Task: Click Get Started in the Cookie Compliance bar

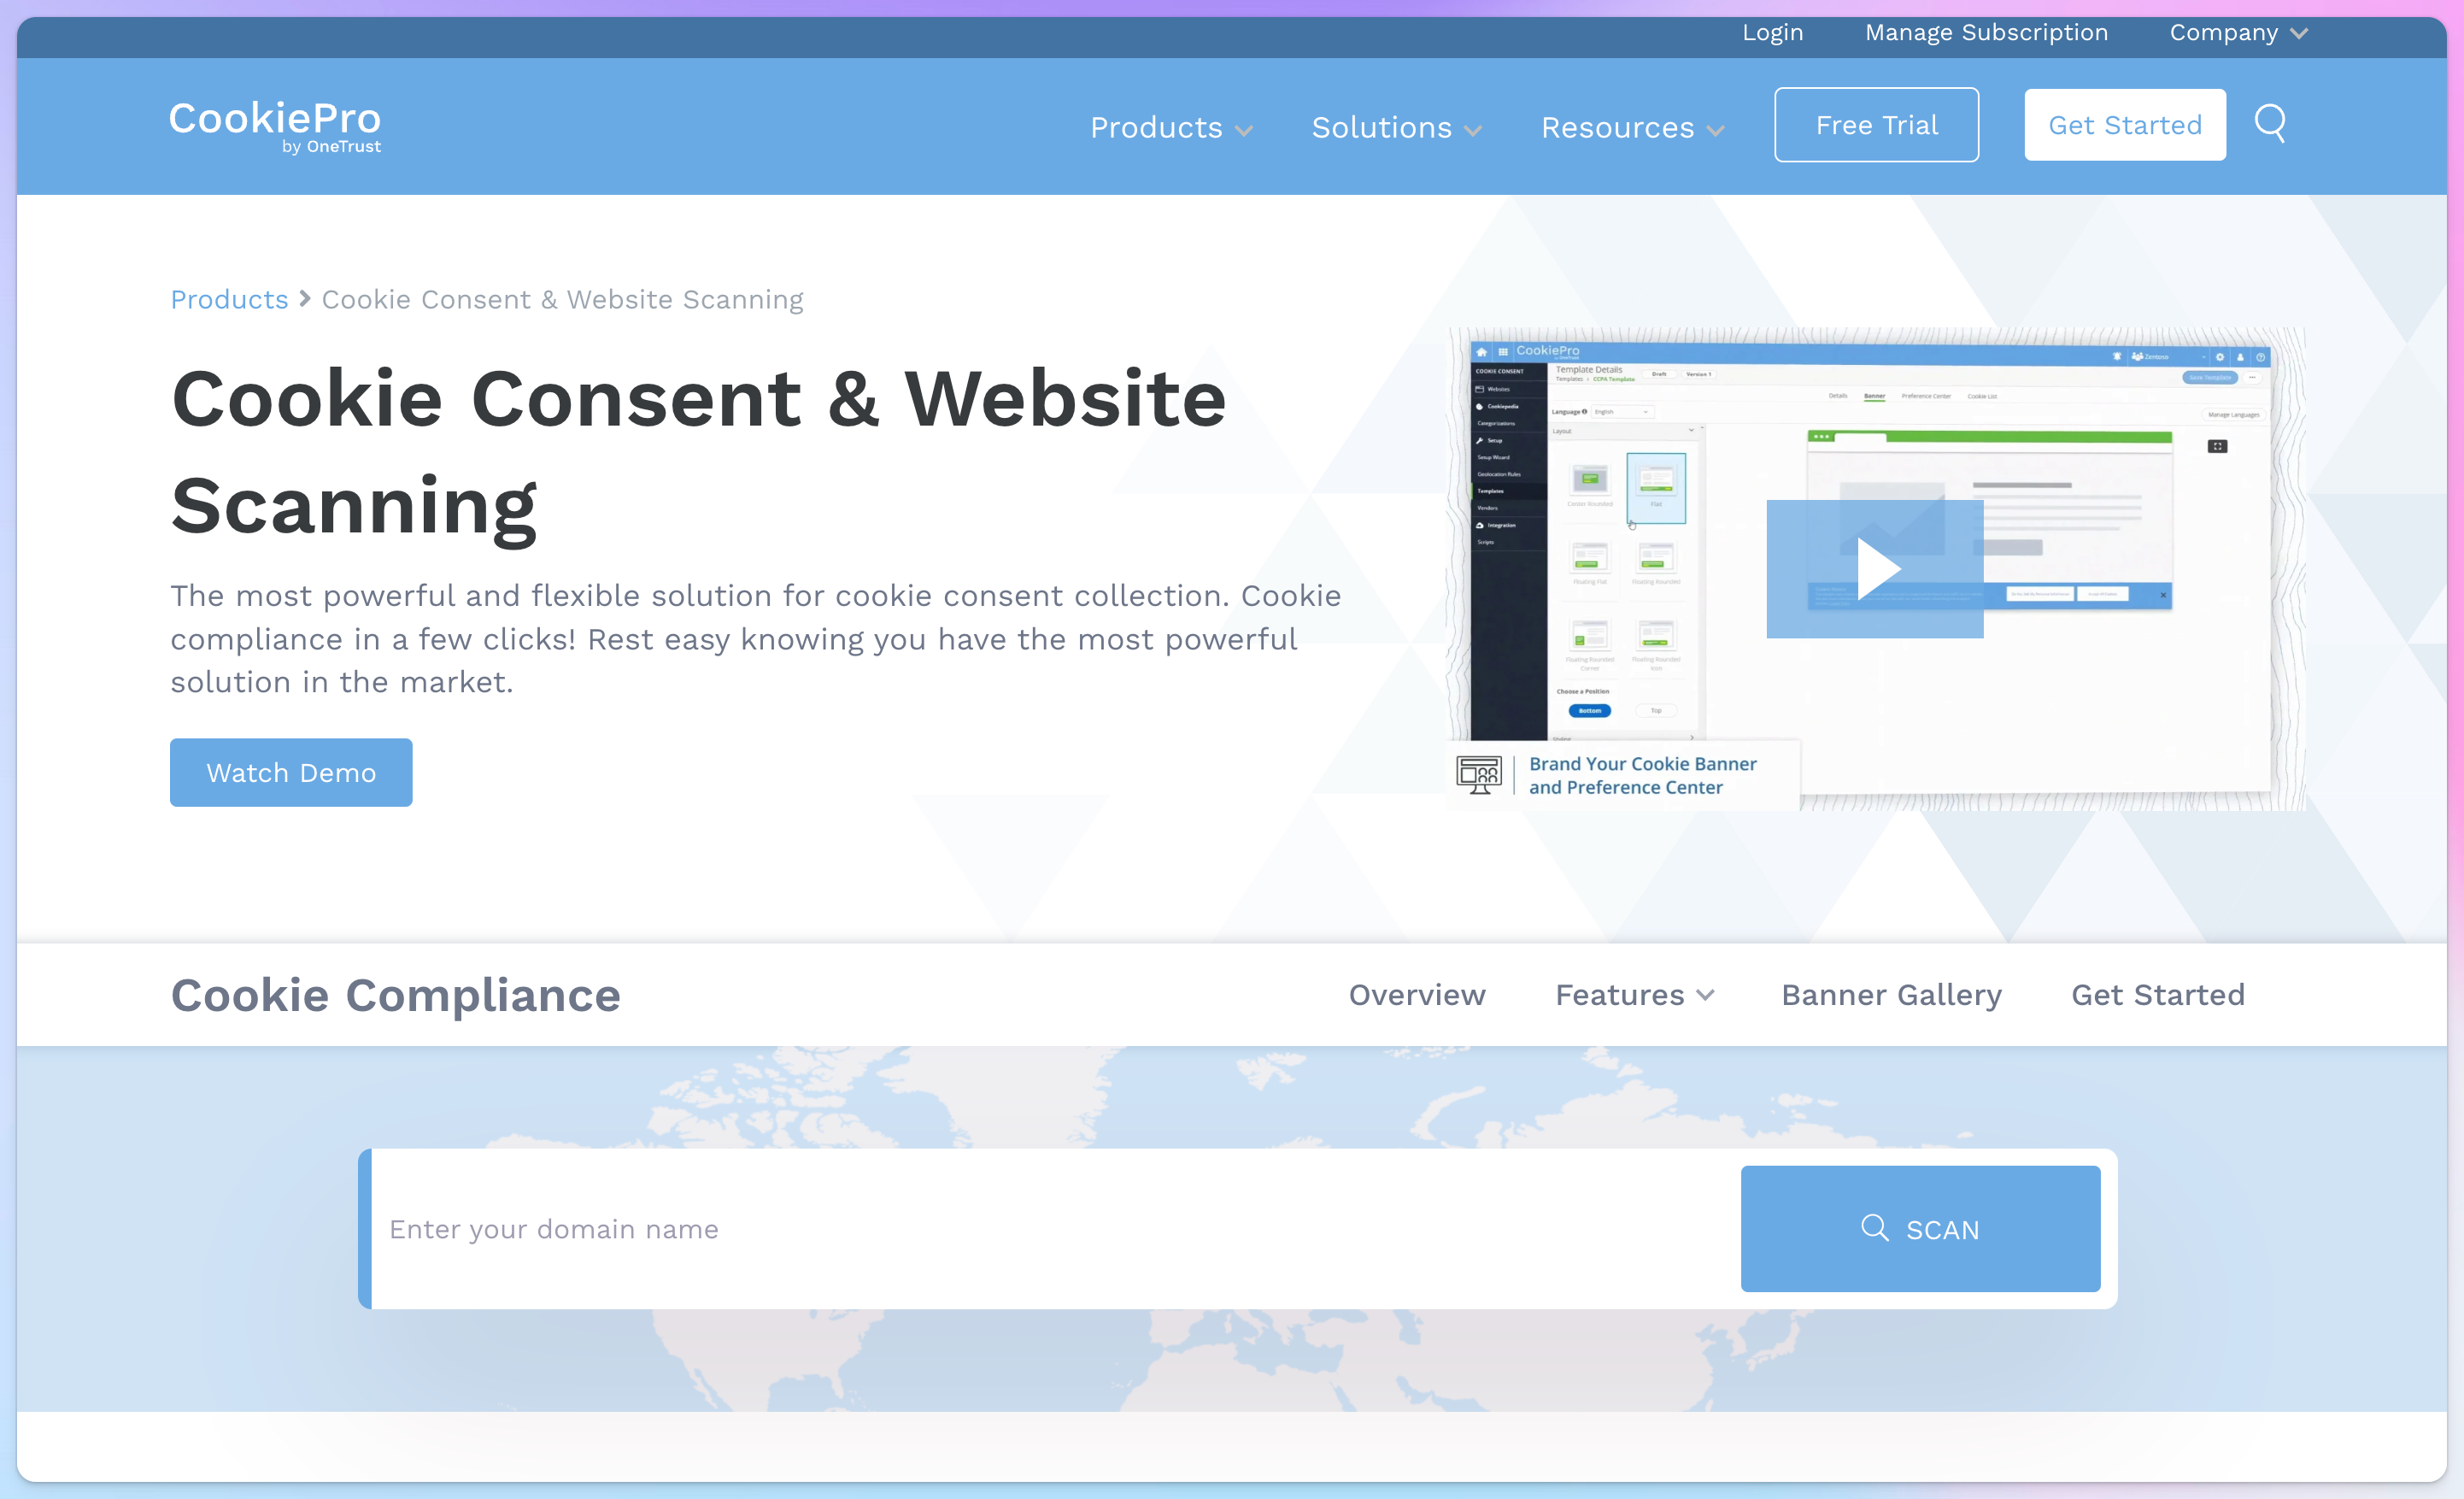Action: point(2157,994)
